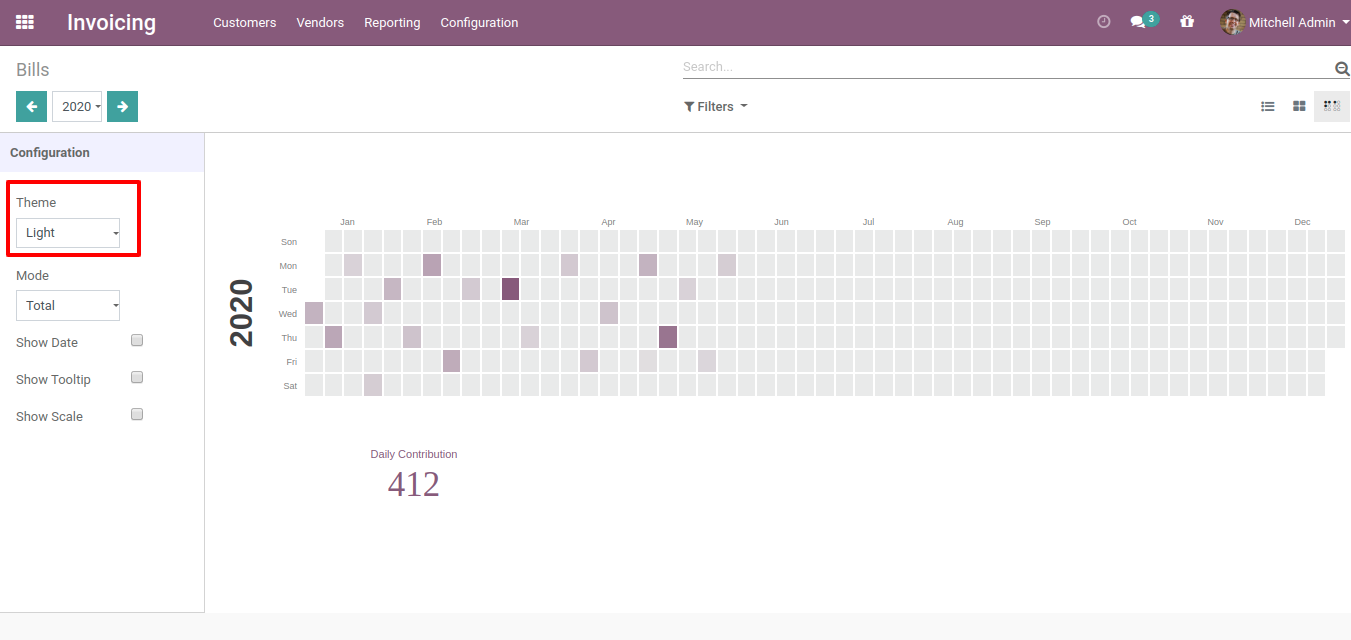Viewport: 1351px width, 640px height.
Task: Open the apps grid menu icon
Action: [25, 22]
